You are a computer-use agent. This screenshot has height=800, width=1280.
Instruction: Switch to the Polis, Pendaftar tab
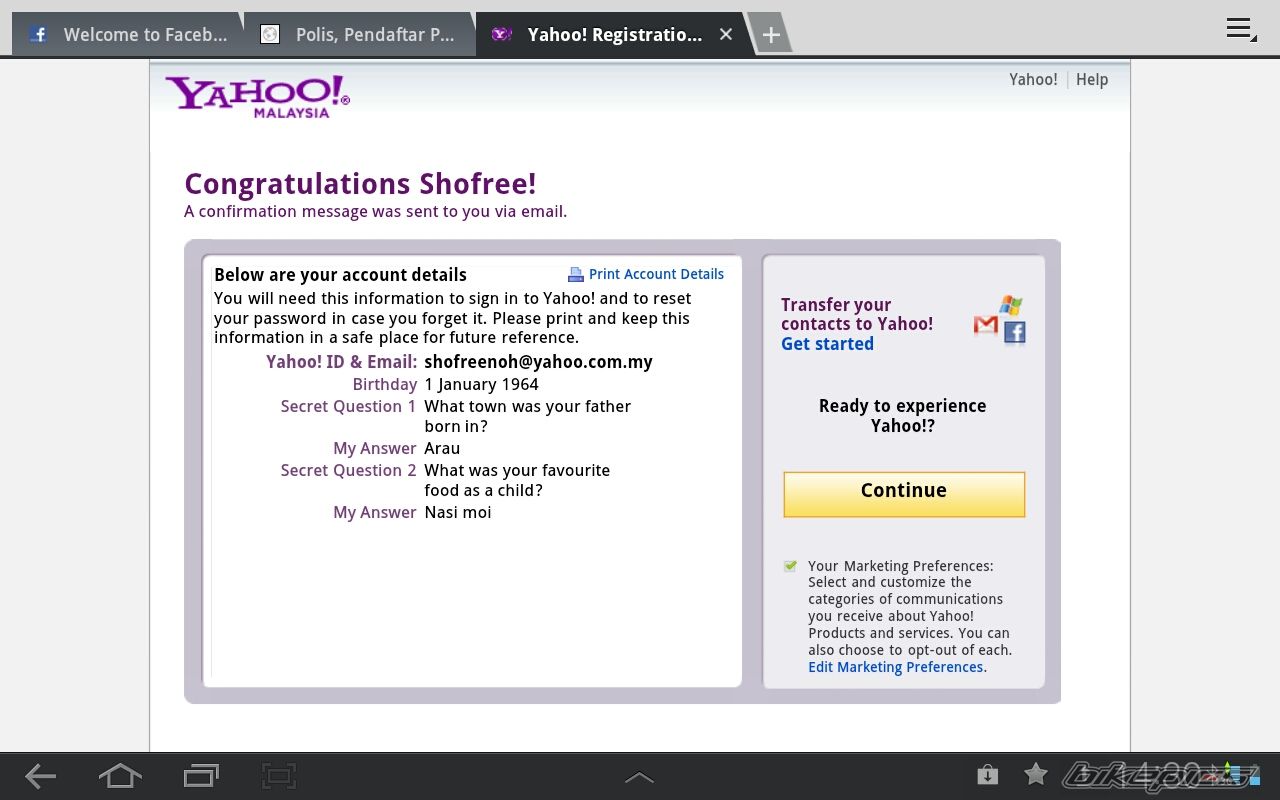coord(360,35)
